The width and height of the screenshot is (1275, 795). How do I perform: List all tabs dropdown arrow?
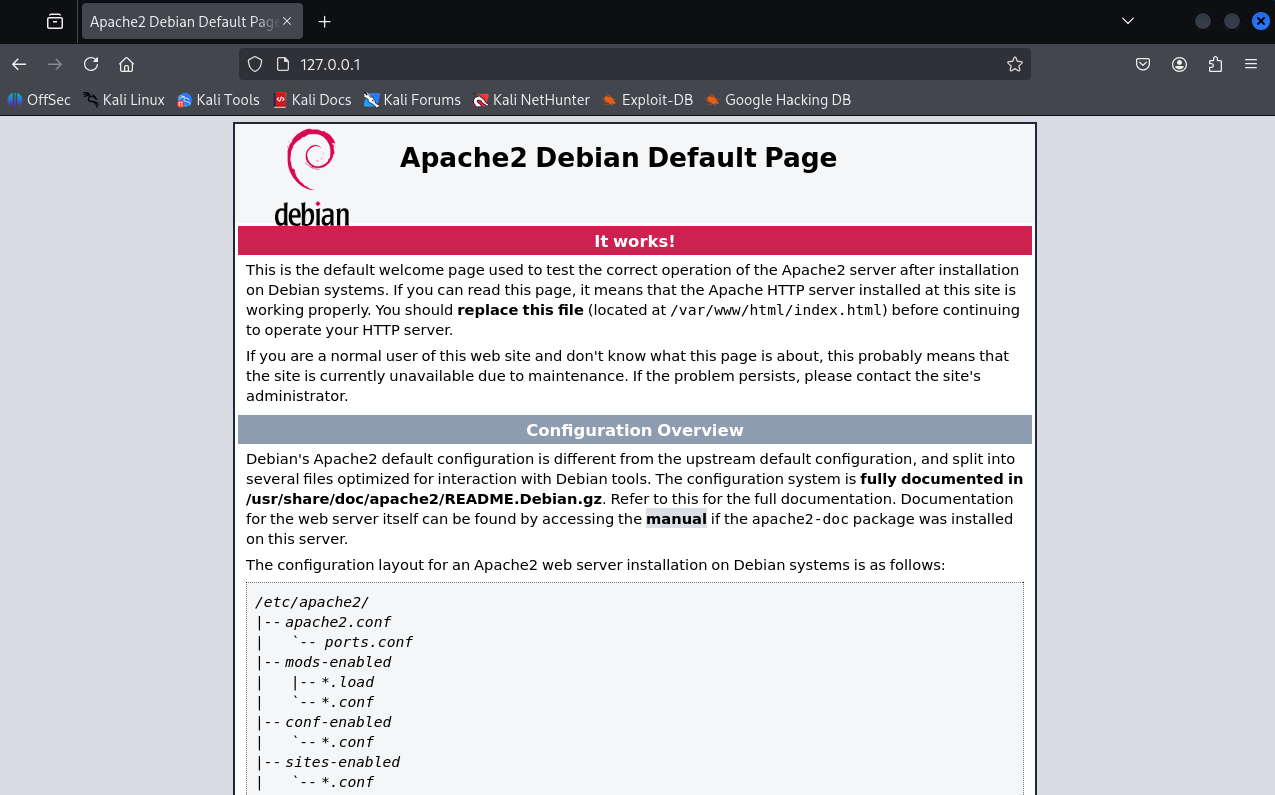point(1128,21)
